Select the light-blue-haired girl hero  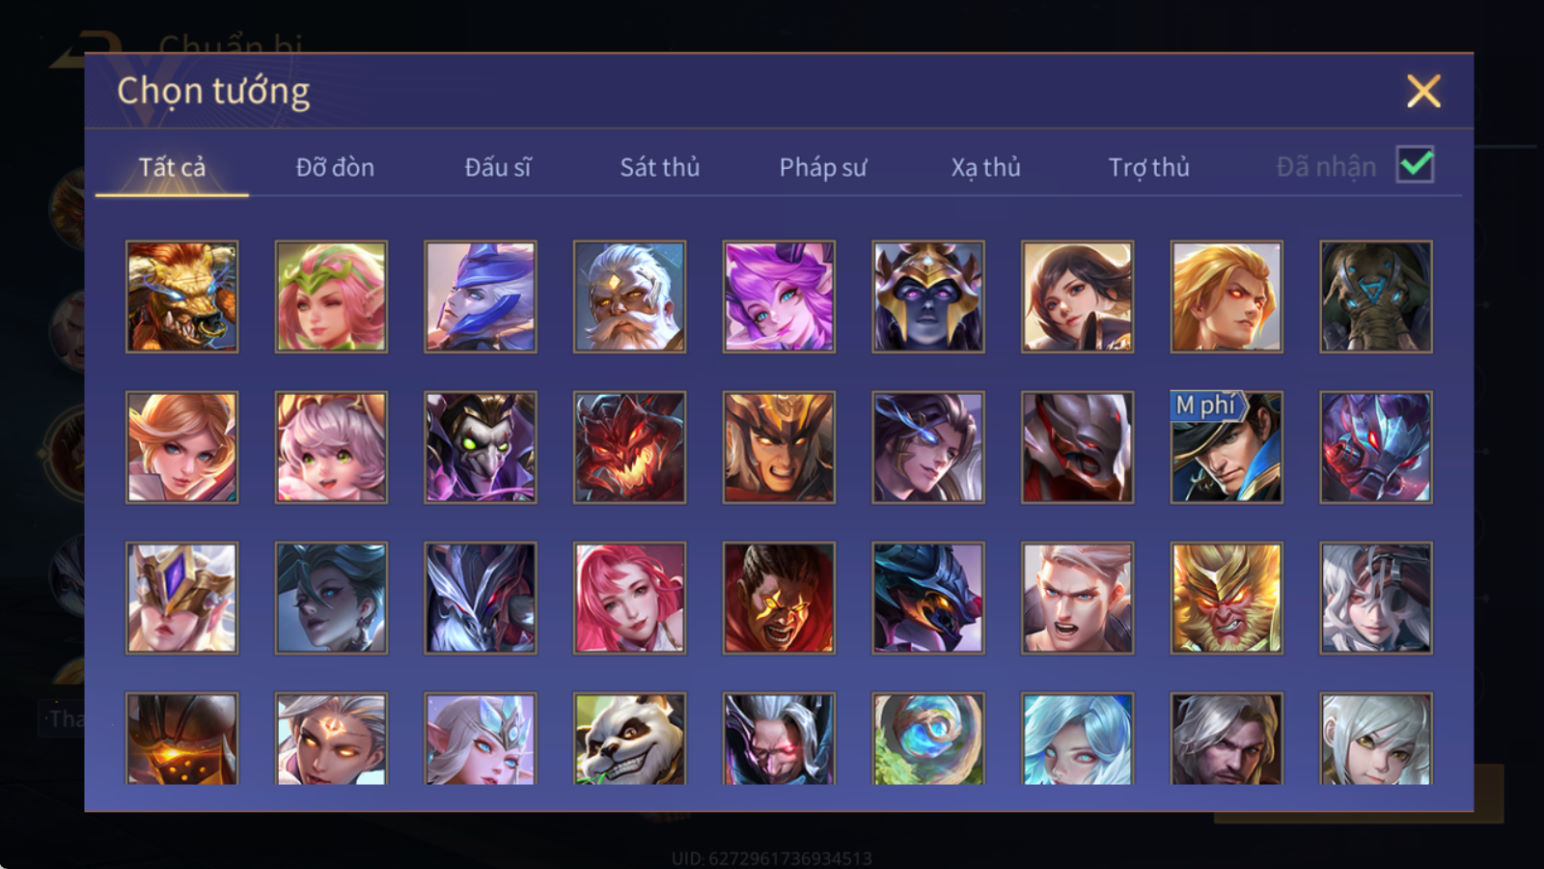tap(1077, 739)
